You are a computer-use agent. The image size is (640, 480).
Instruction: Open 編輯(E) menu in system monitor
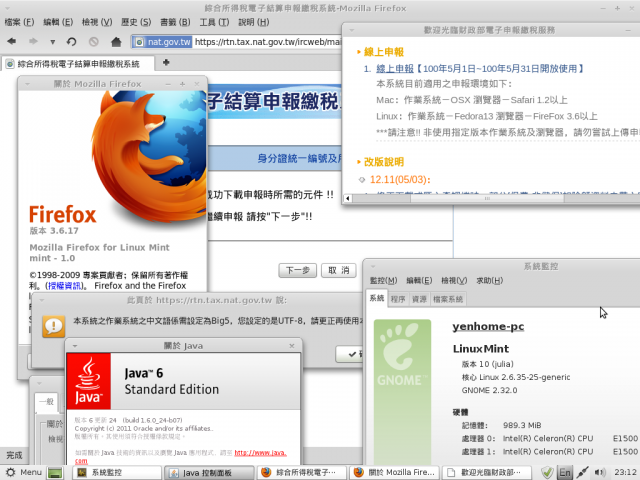pyautogui.click(x=419, y=280)
